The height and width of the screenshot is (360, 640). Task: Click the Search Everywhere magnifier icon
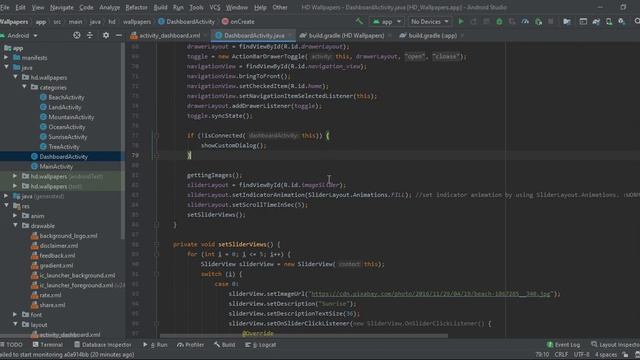coord(637,22)
